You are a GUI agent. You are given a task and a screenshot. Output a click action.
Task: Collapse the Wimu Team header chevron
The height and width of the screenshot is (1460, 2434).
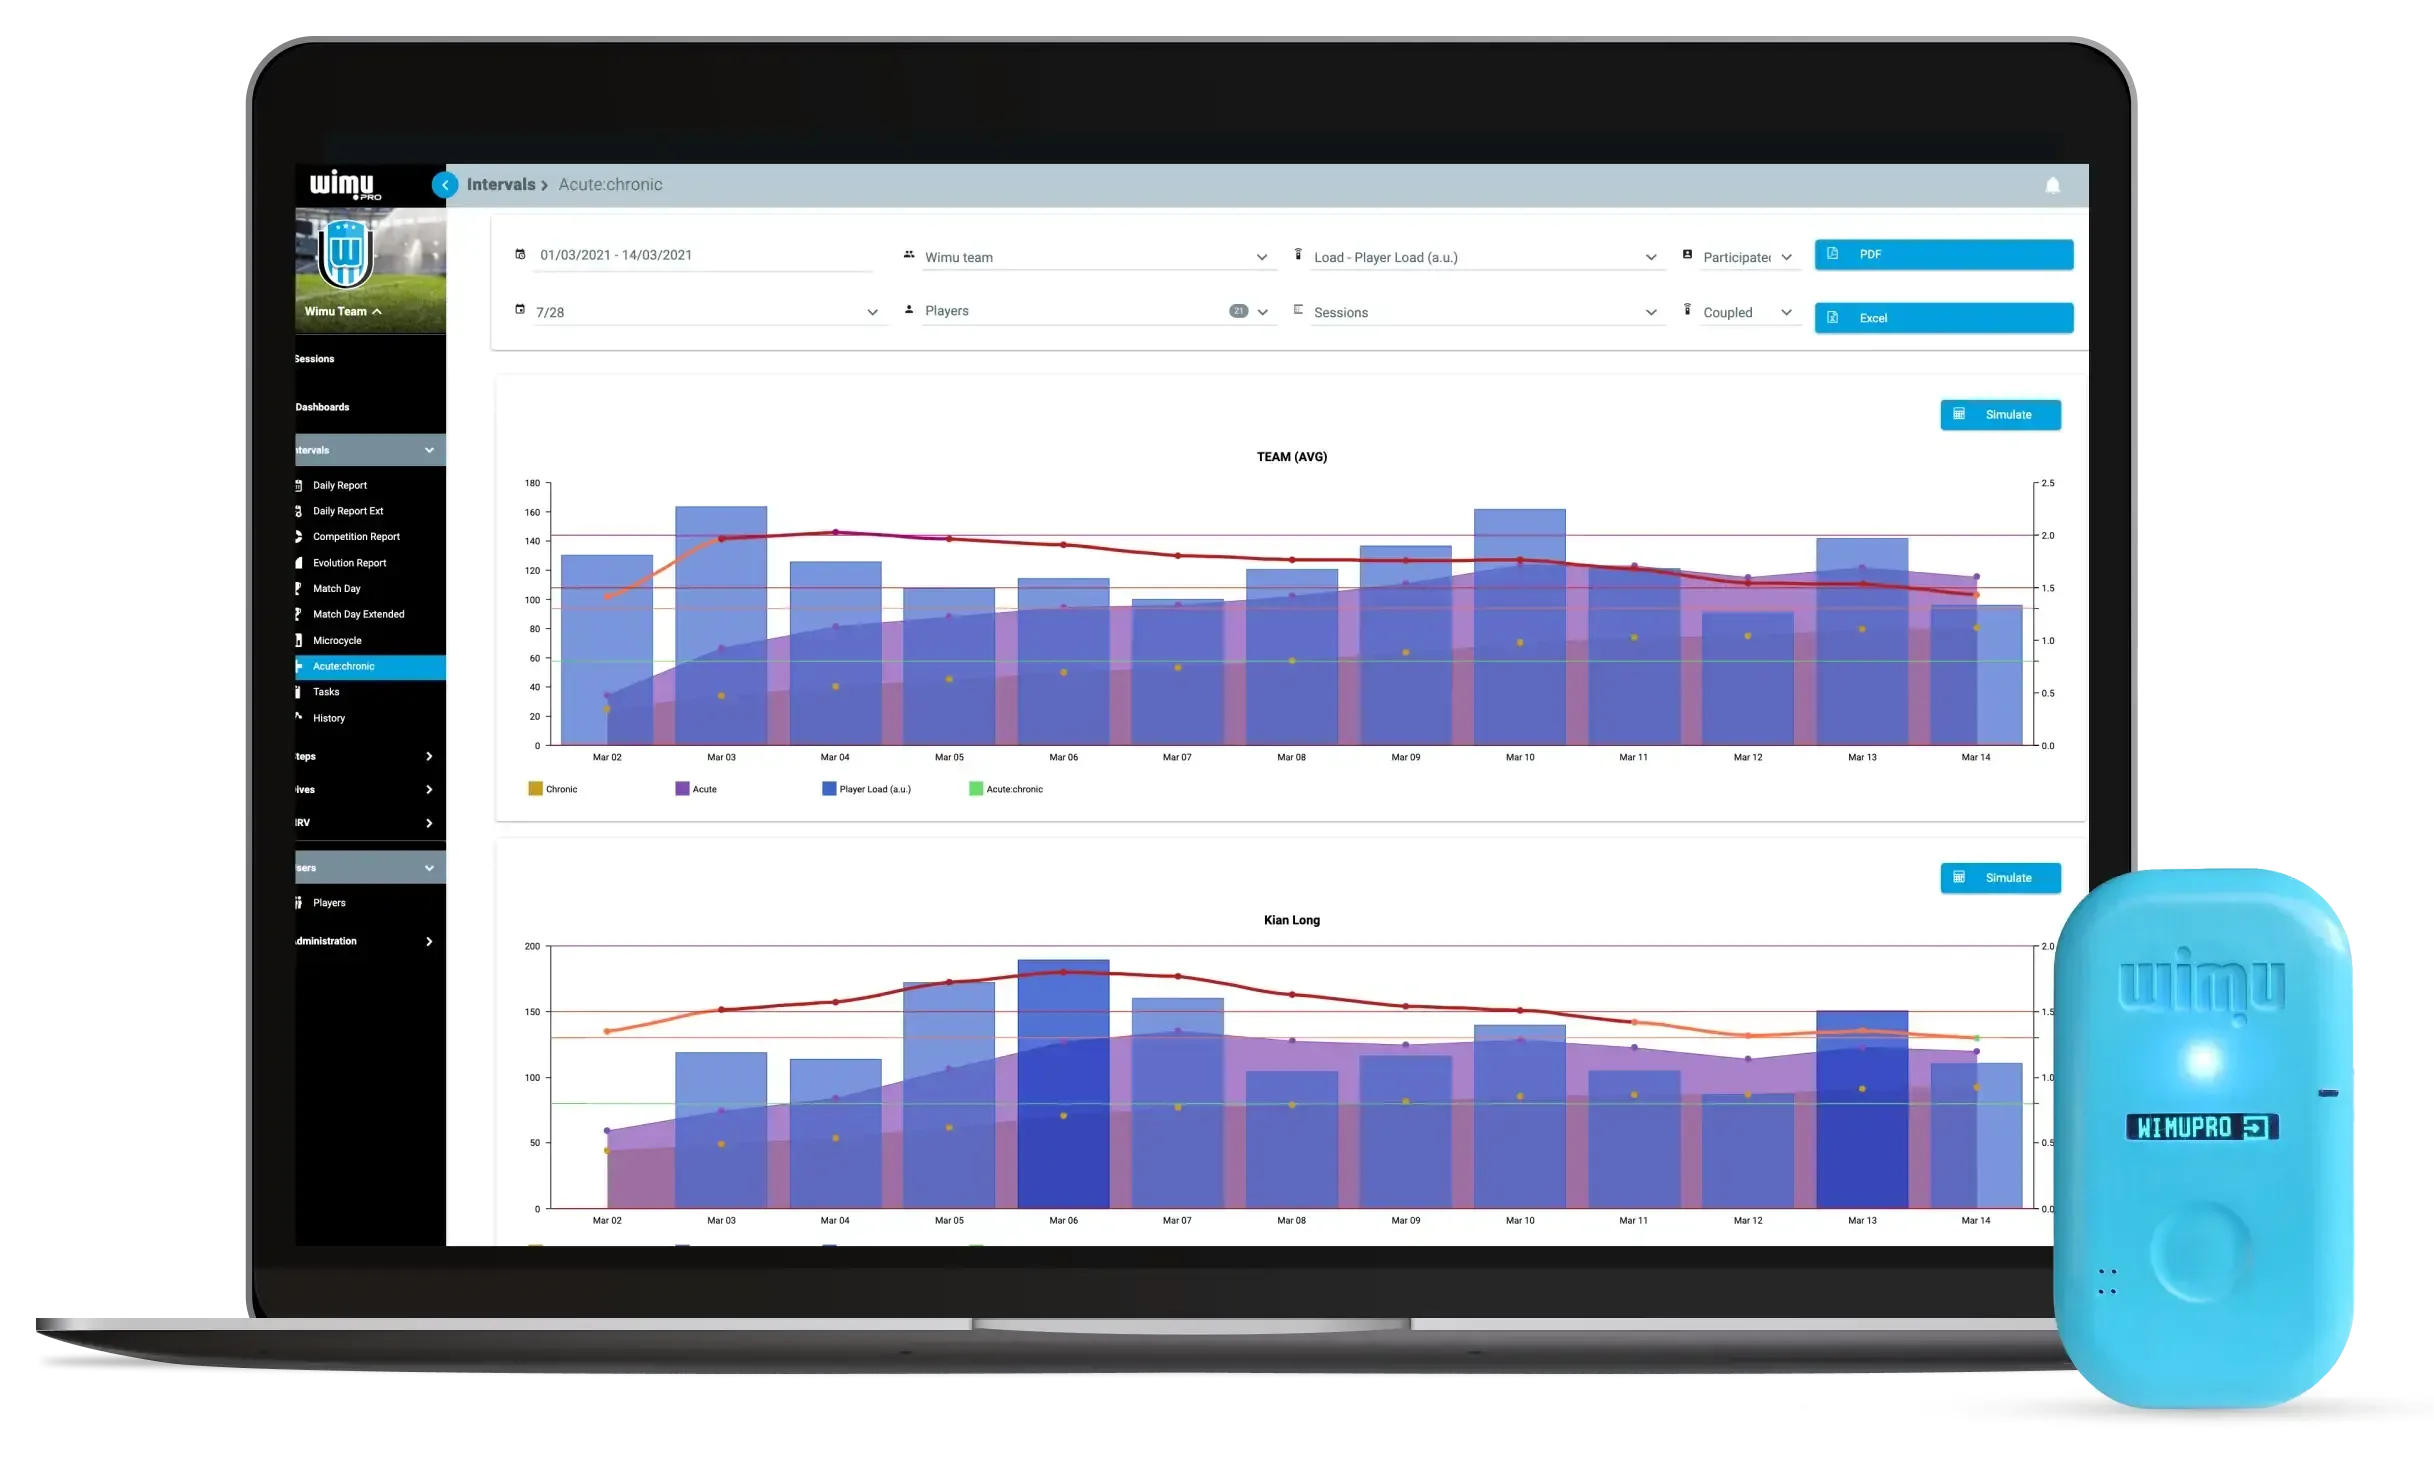click(377, 312)
